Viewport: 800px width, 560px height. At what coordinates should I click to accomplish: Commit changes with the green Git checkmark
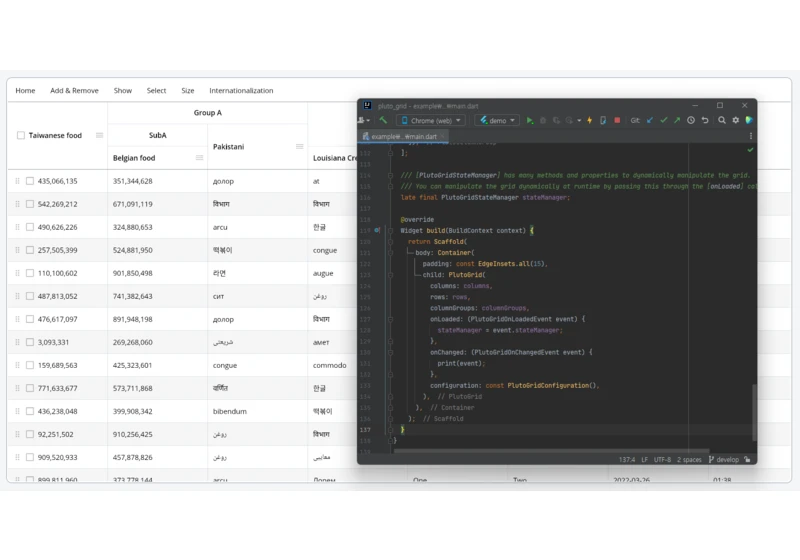[663, 120]
